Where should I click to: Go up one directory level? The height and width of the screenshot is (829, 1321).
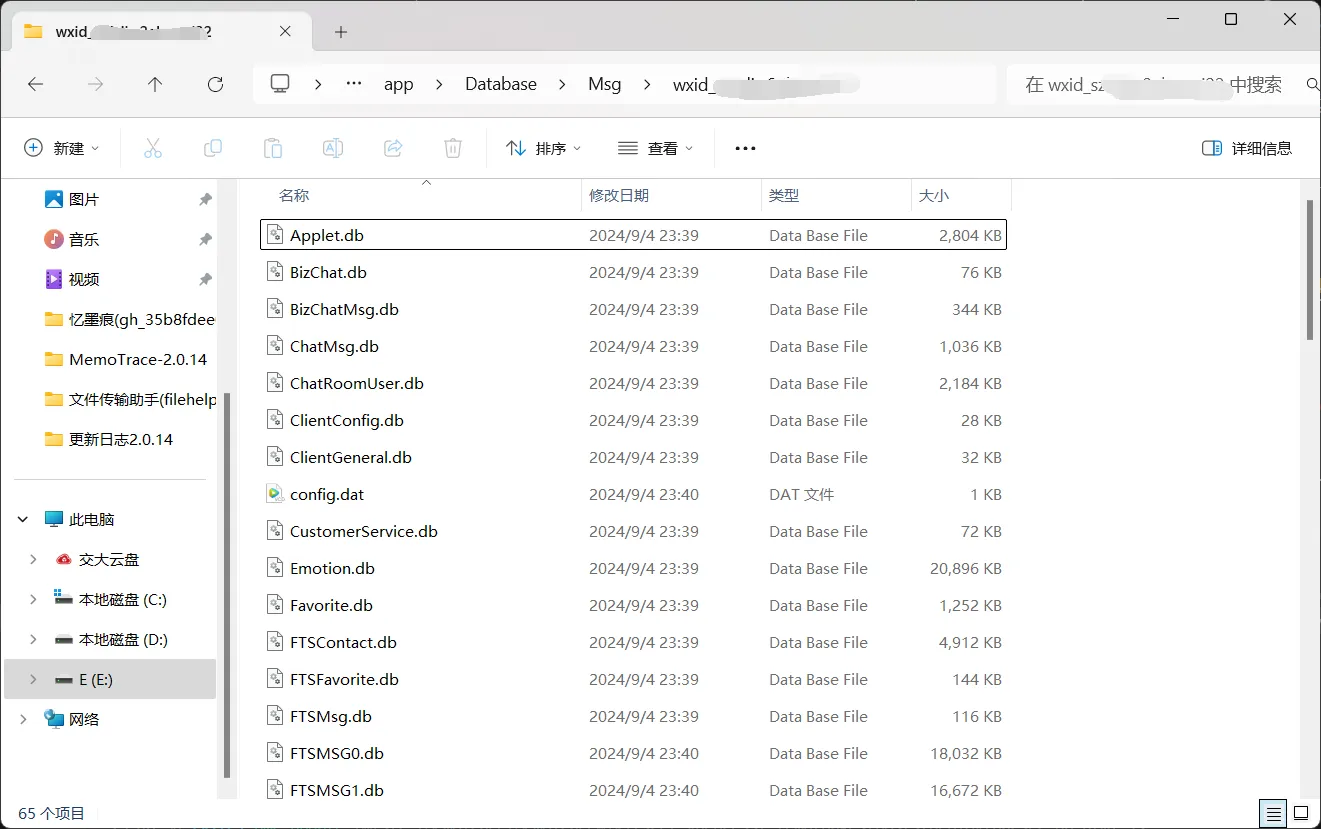155,85
